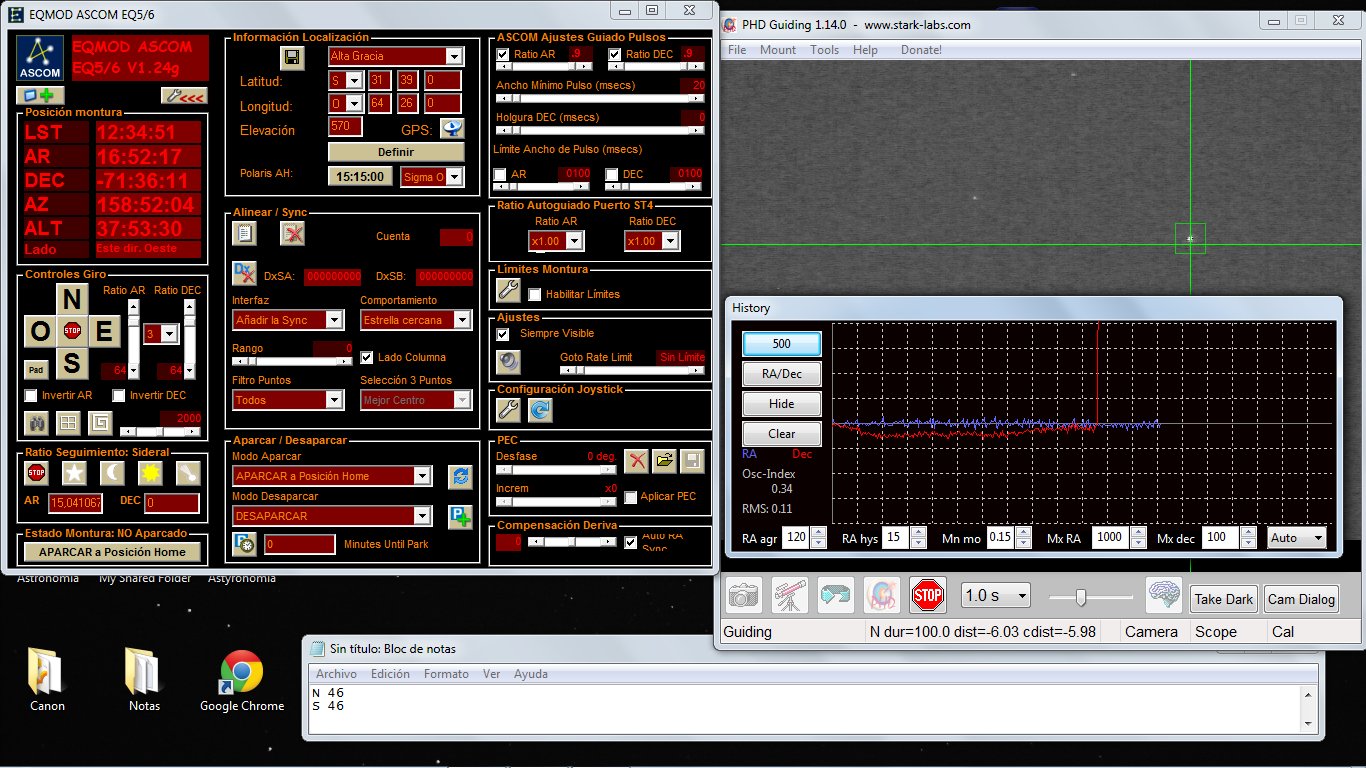The width and height of the screenshot is (1366, 768).
Task: Open the Formato menu in Bloc de notas
Action: (x=446, y=674)
